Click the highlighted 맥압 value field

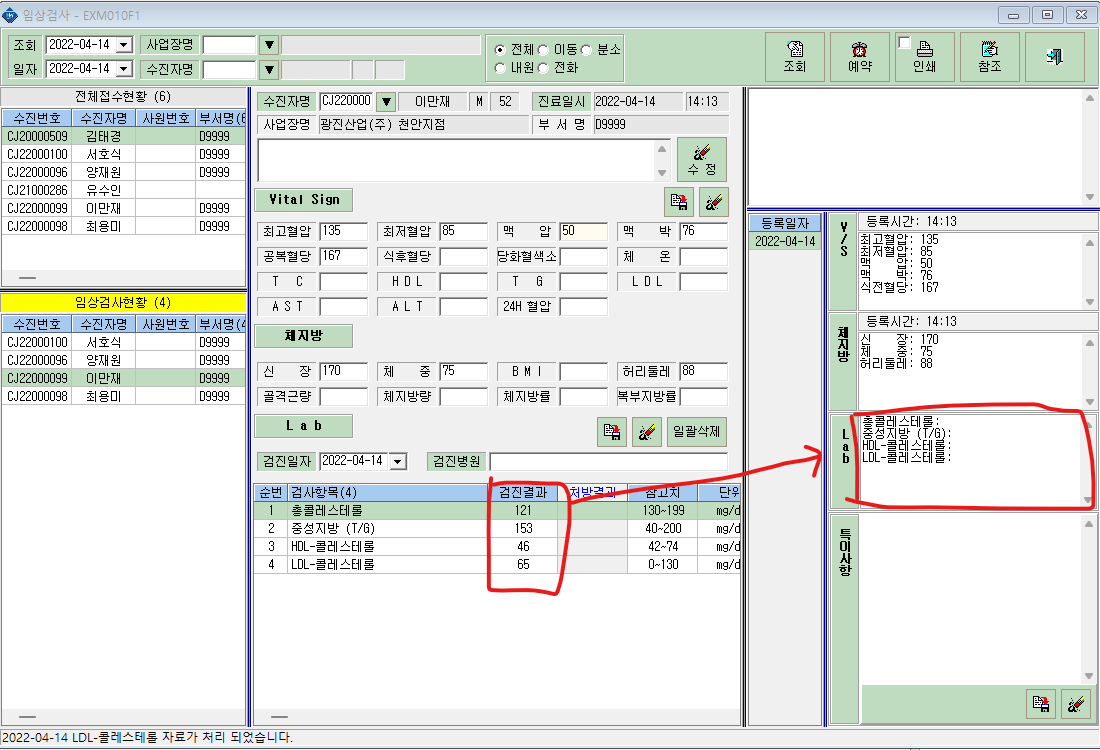click(x=584, y=231)
